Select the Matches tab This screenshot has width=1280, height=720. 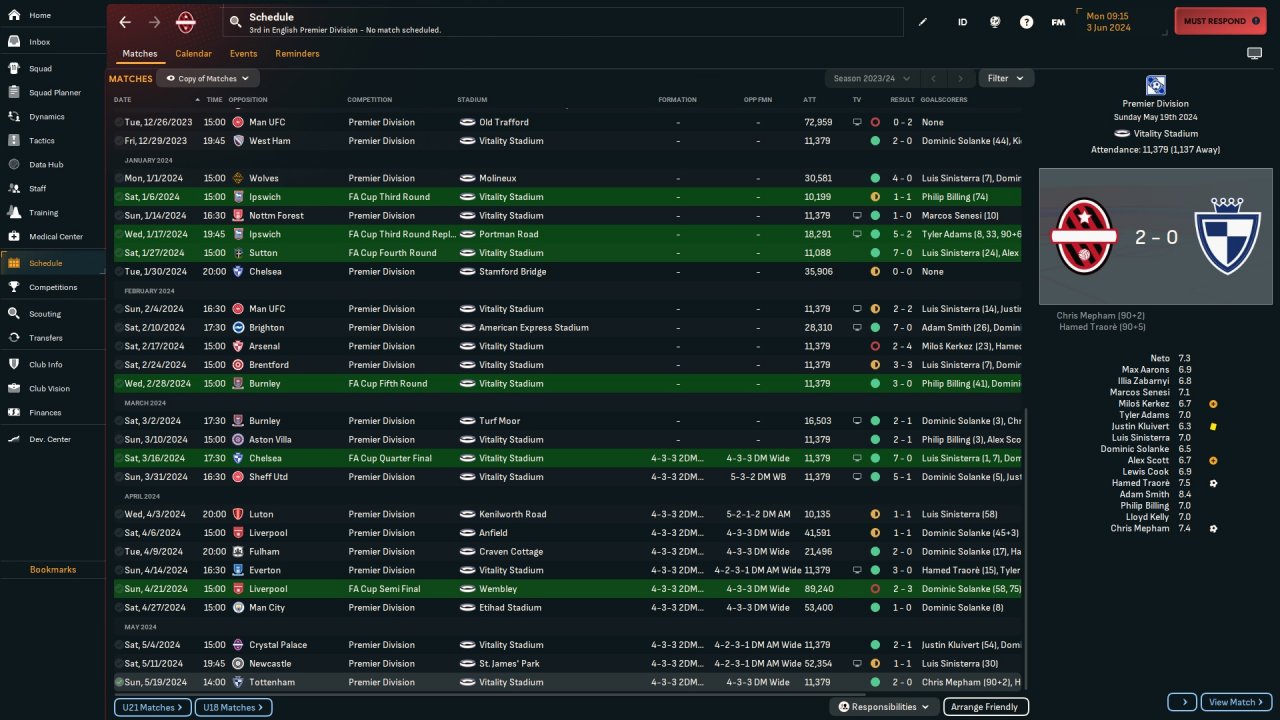coord(140,53)
